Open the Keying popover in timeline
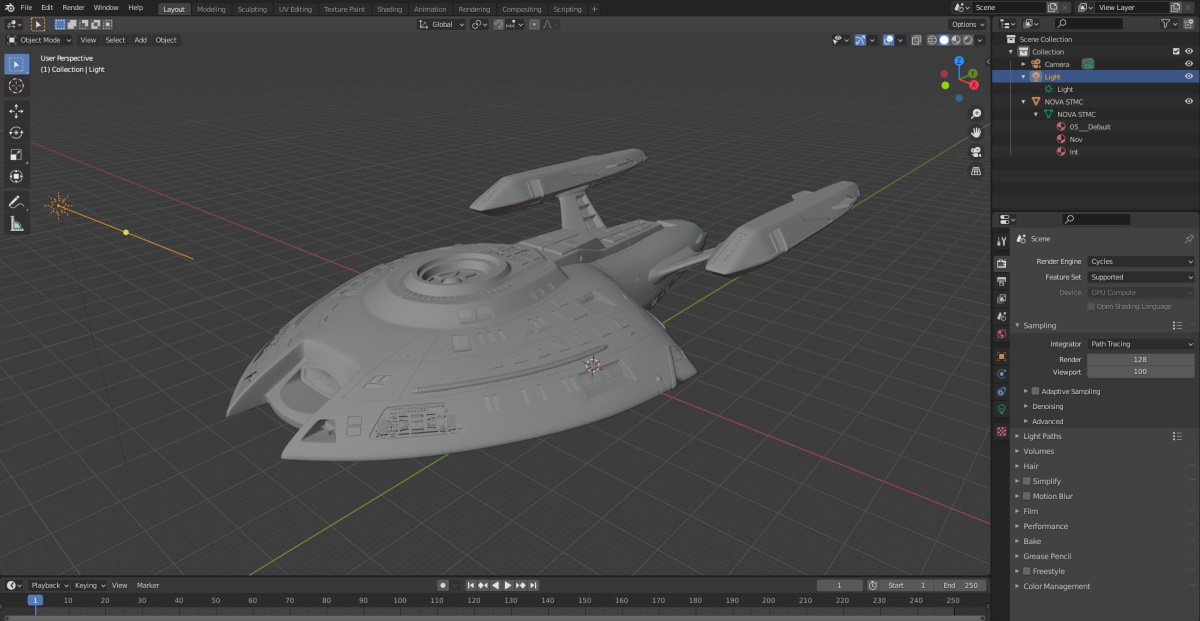 pos(88,585)
